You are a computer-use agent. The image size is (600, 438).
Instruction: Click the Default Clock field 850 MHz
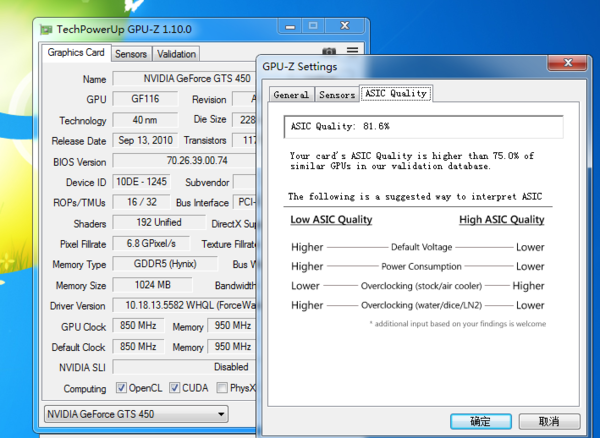(138, 347)
